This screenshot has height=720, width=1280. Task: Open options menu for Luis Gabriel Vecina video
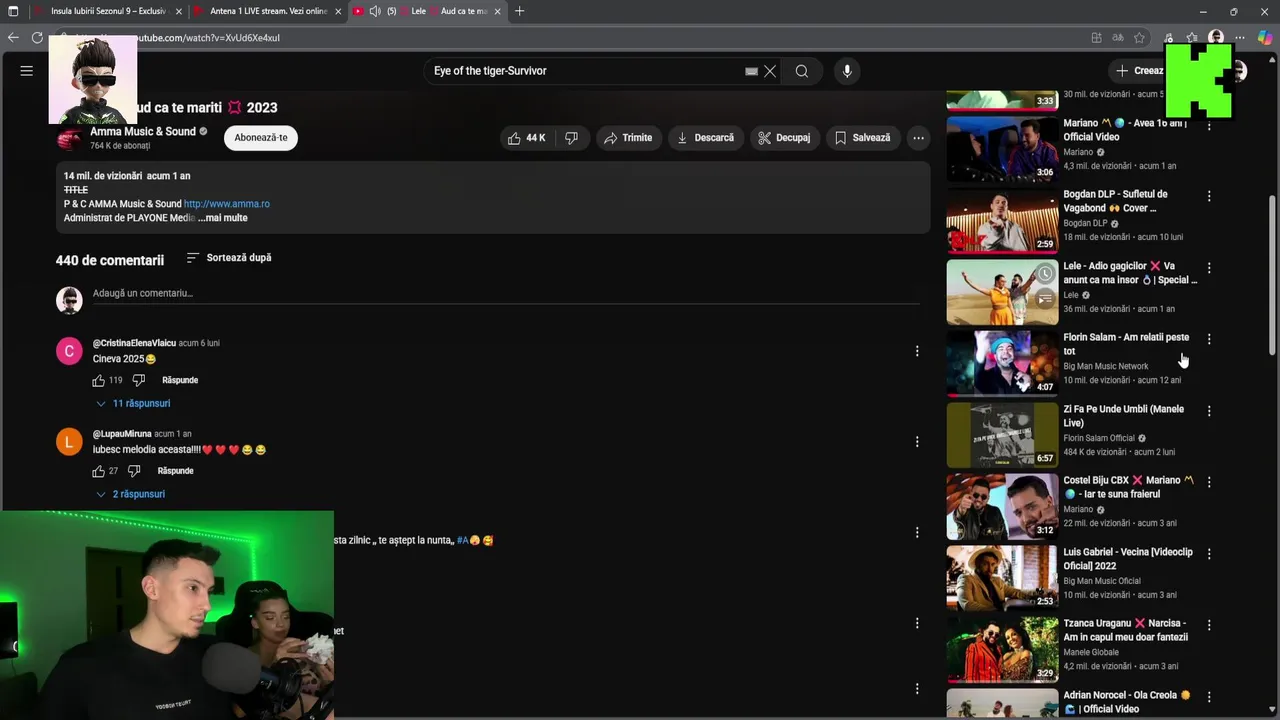click(1209, 554)
